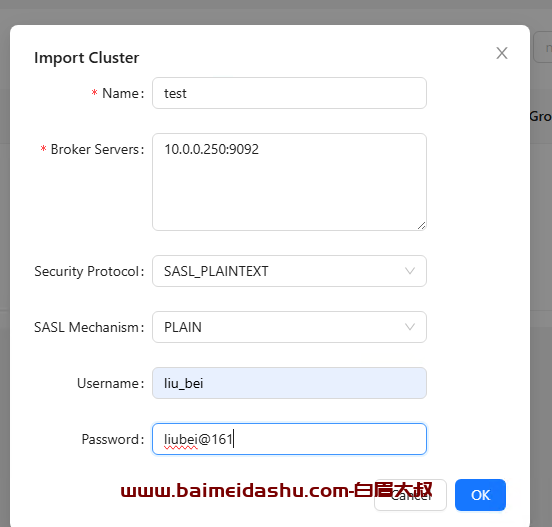Click the SASL Mechanism chevron arrow
The height and width of the screenshot is (527, 552).
coord(410,327)
